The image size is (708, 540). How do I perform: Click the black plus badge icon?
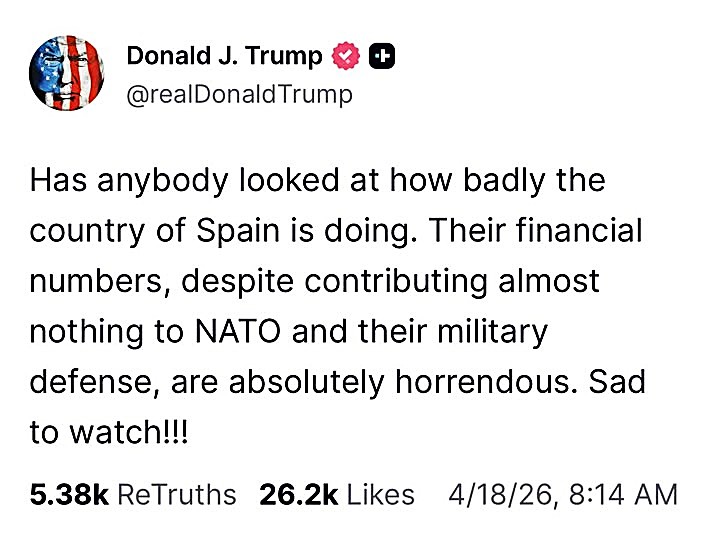point(382,57)
